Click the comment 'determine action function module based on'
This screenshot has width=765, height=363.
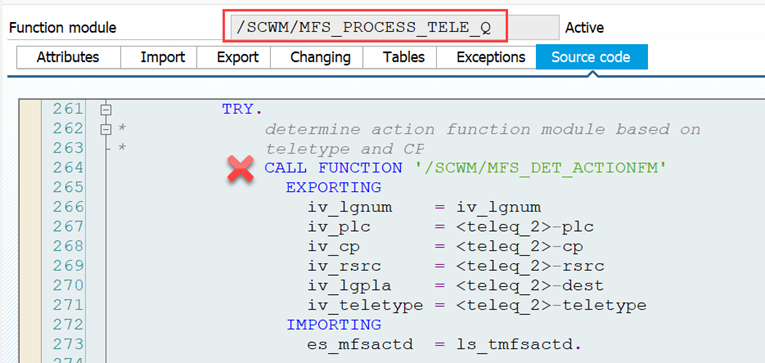click(x=483, y=129)
